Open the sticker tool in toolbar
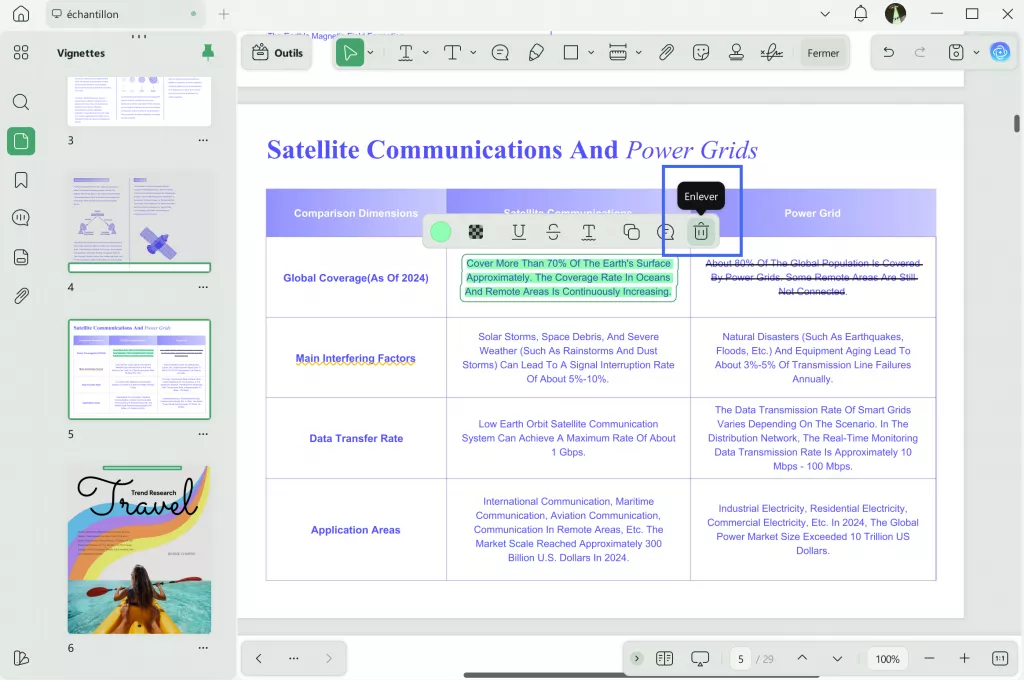Image resolution: width=1024 pixels, height=680 pixels. (x=701, y=53)
